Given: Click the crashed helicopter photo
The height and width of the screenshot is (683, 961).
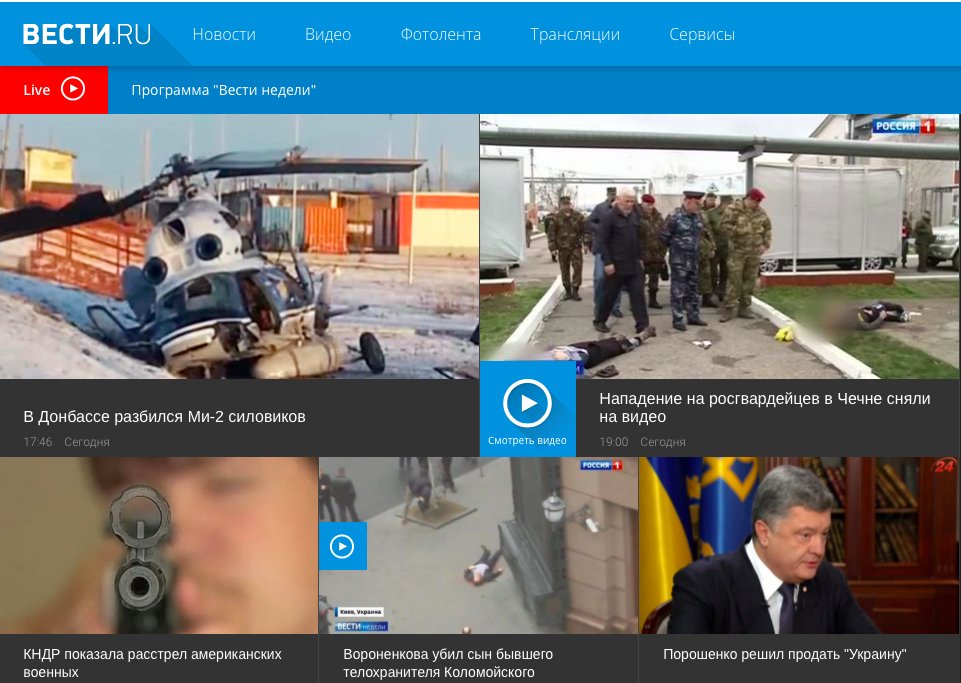Looking at the screenshot, I should pos(239,246).
